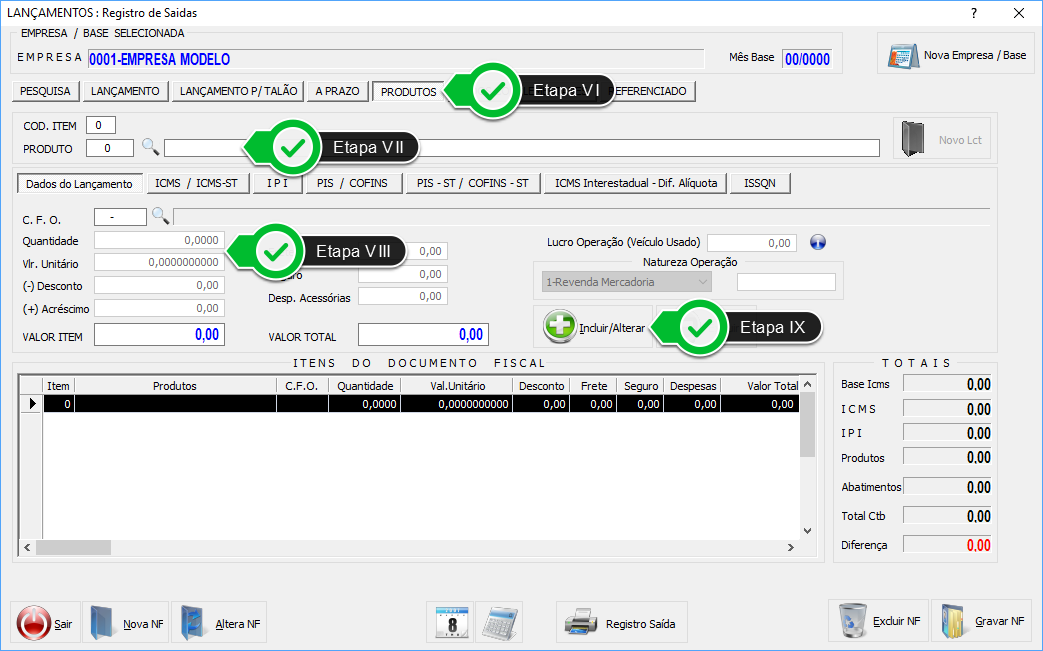This screenshot has height=651, width=1043.
Task: Click the blue info icon beside Lucro Operação
Action: pyautogui.click(x=817, y=242)
